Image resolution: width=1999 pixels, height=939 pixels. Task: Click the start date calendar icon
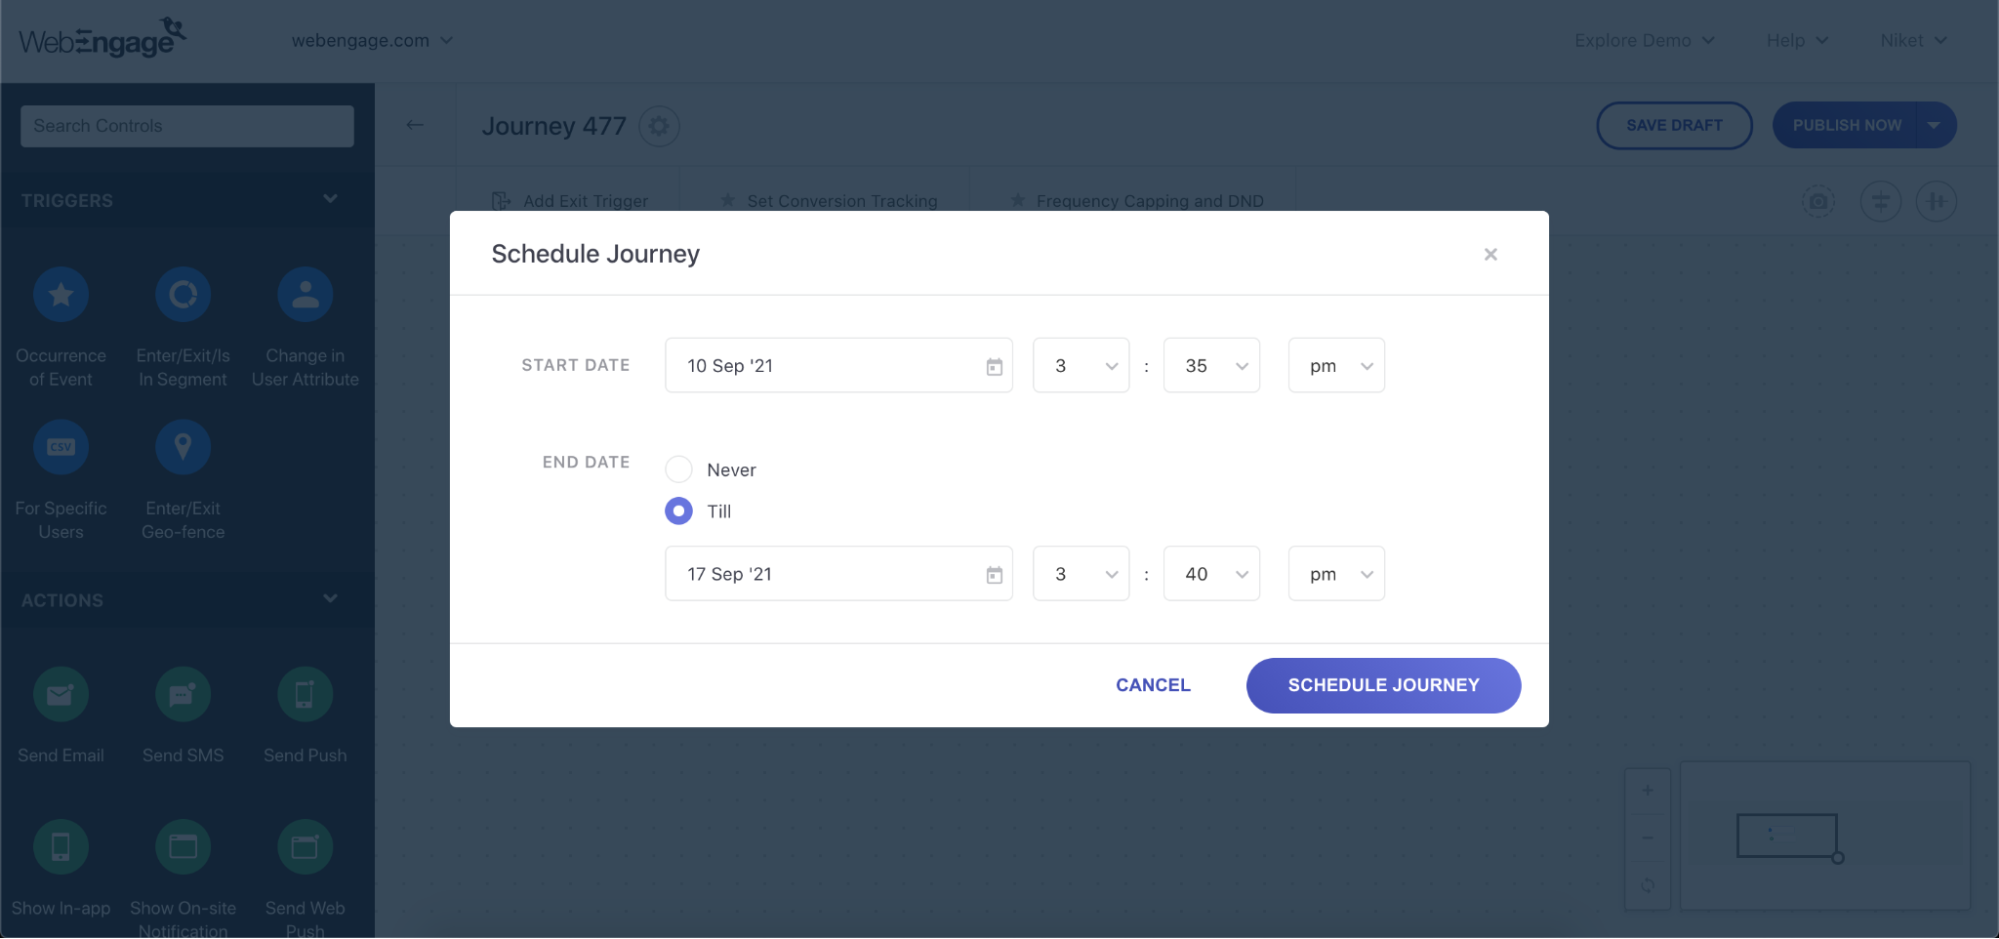994,367
